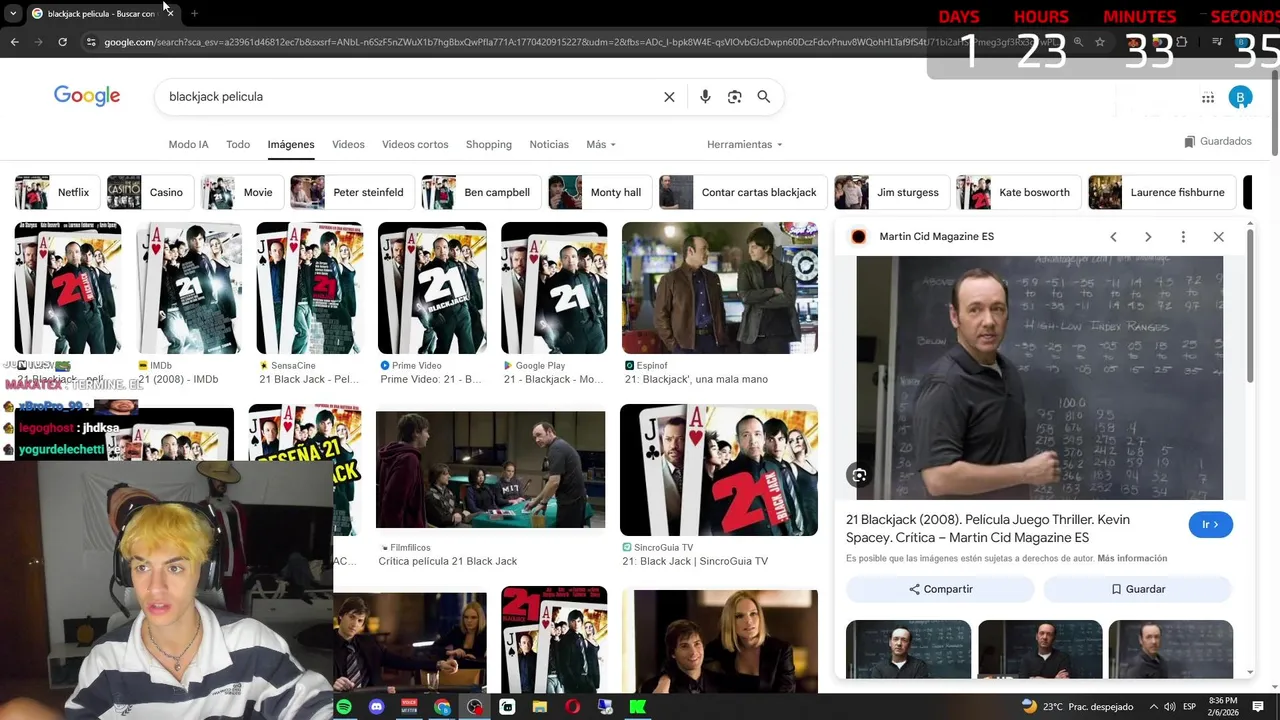Open the Windows notification center
Viewport: 1280px width, 720px height.
pyautogui.click(x=1260, y=707)
